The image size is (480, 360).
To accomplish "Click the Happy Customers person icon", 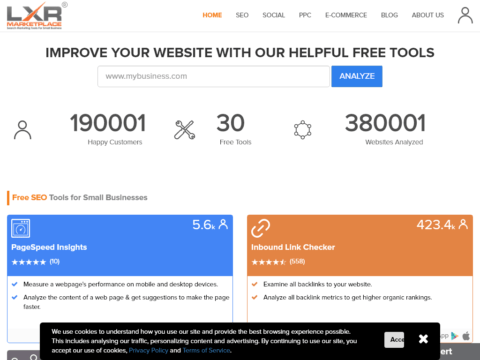I will [23, 130].
